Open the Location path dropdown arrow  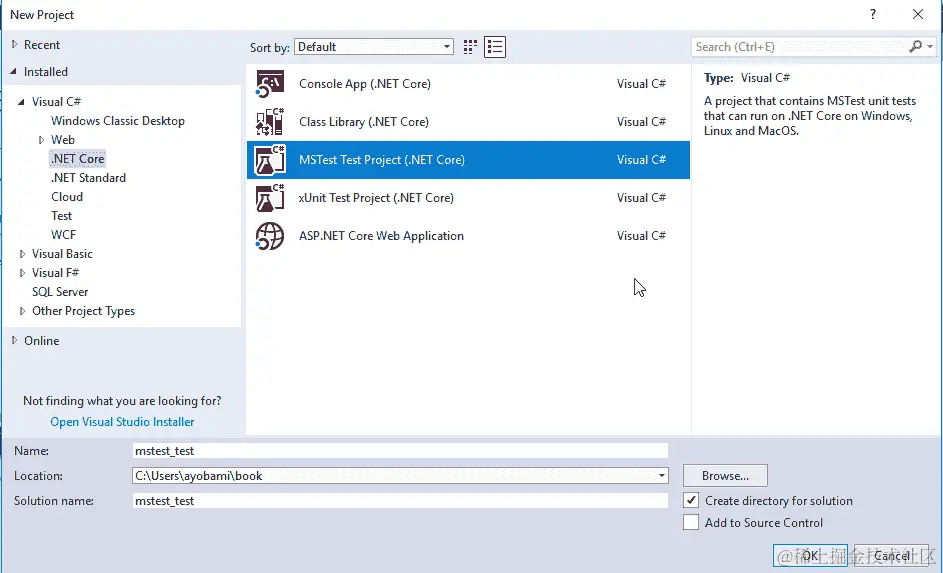coord(662,476)
